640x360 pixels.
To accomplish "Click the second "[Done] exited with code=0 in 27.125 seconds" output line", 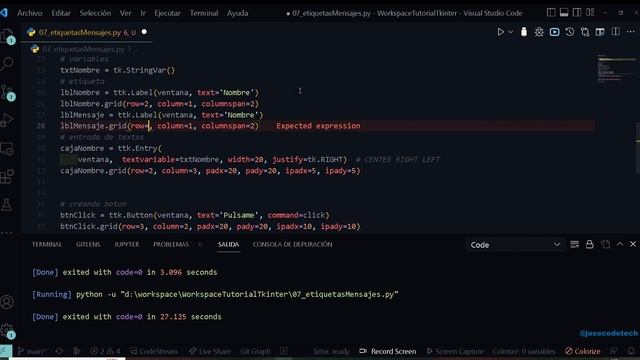I will tap(127, 317).
